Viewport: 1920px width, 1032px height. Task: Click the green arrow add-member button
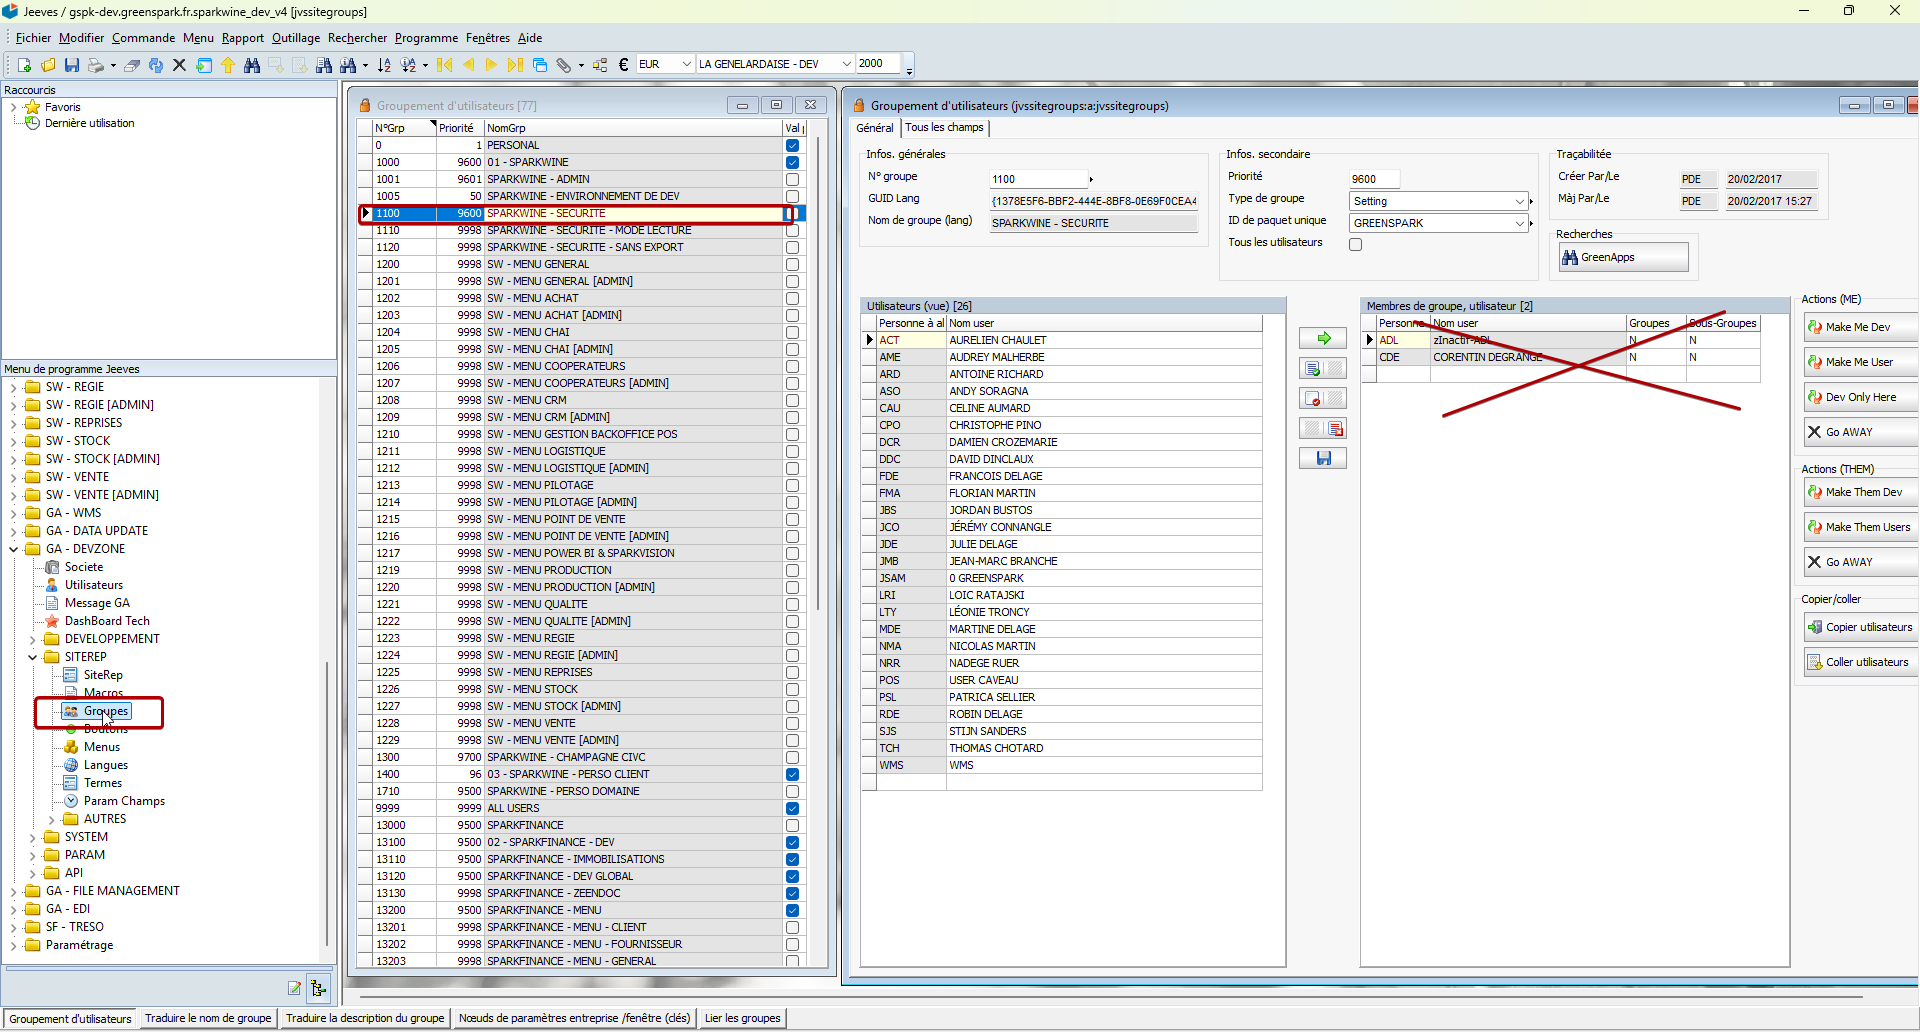pyautogui.click(x=1323, y=338)
